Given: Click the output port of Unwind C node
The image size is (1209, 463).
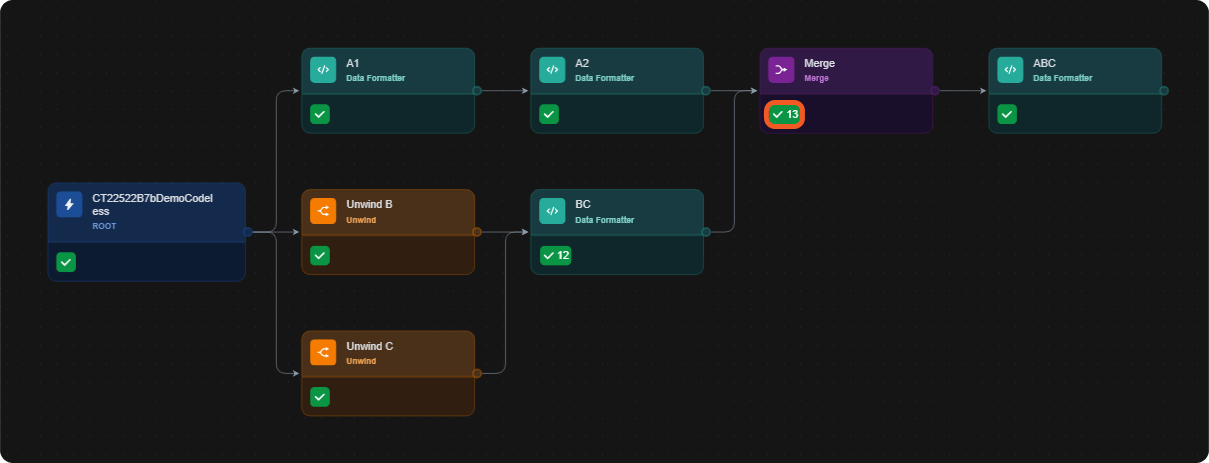Looking at the screenshot, I should click(x=477, y=373).
